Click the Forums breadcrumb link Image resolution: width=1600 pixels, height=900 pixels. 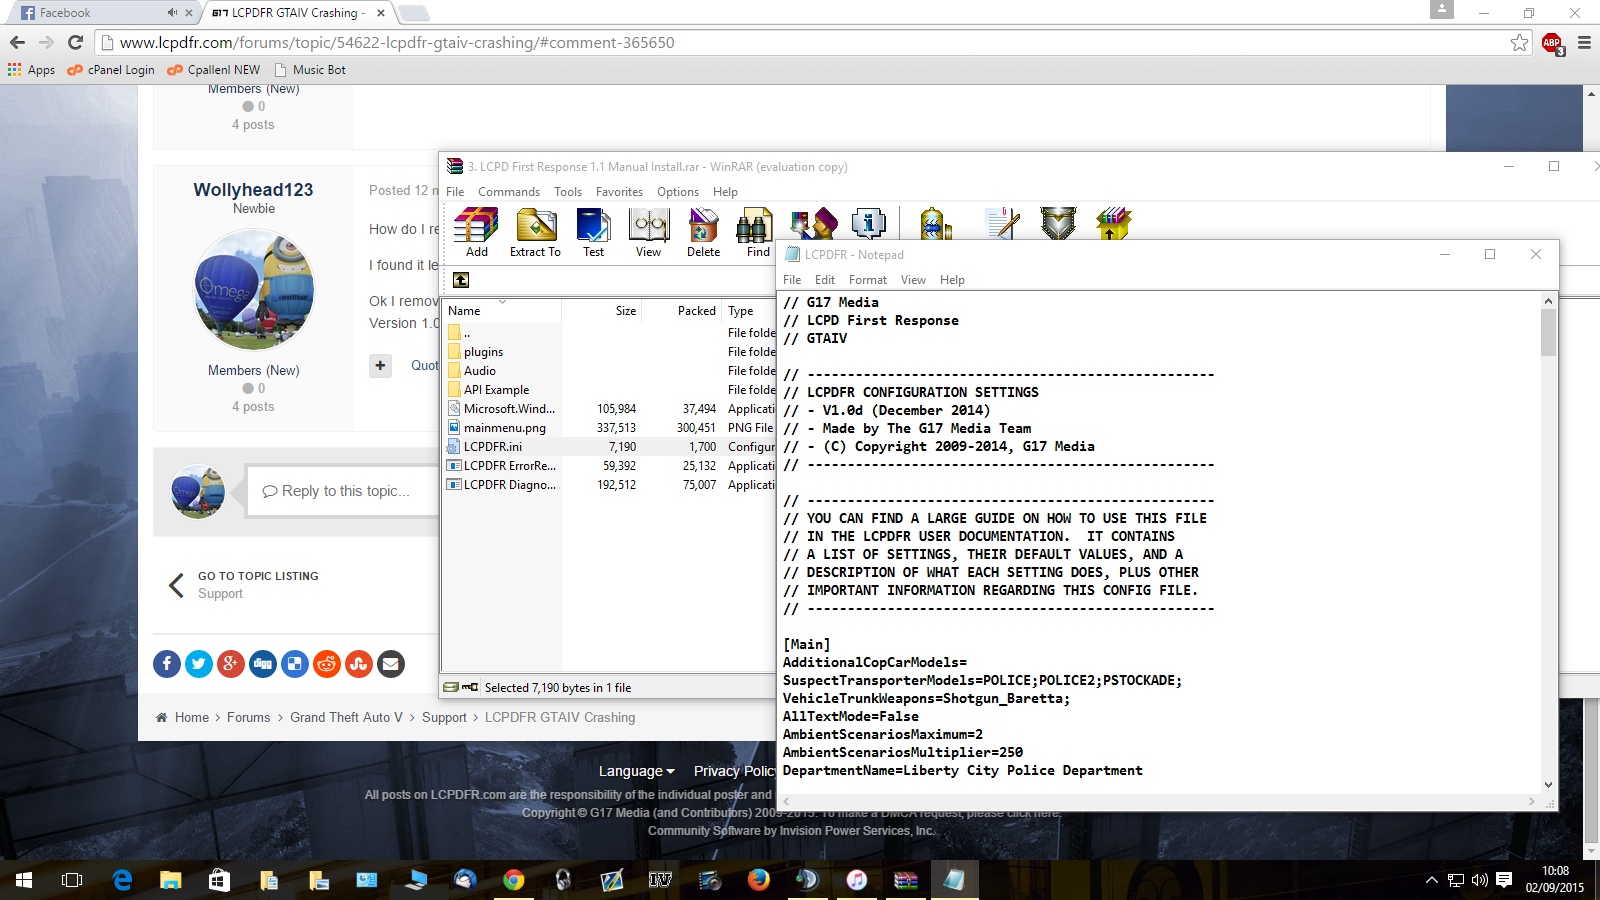248,718
